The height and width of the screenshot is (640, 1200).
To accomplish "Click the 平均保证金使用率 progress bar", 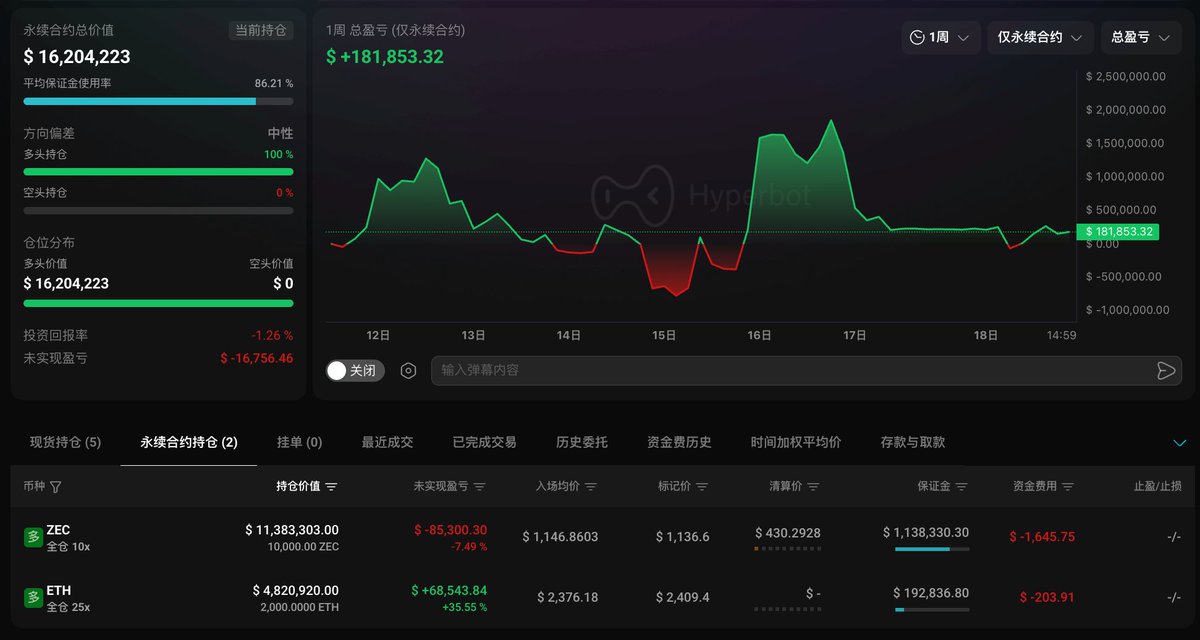I will [x=158, y=101].
